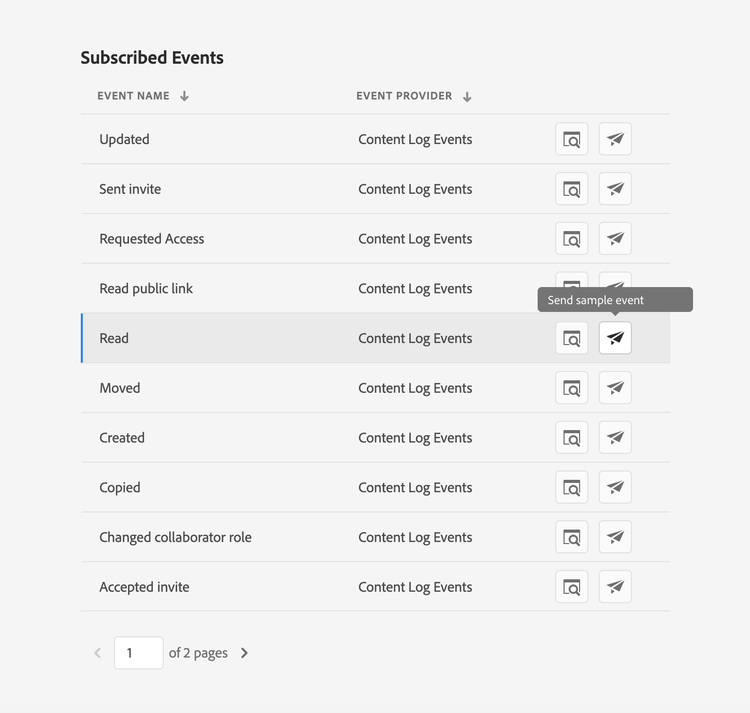Click inspect icon for Requested Access

click(571, 239)
